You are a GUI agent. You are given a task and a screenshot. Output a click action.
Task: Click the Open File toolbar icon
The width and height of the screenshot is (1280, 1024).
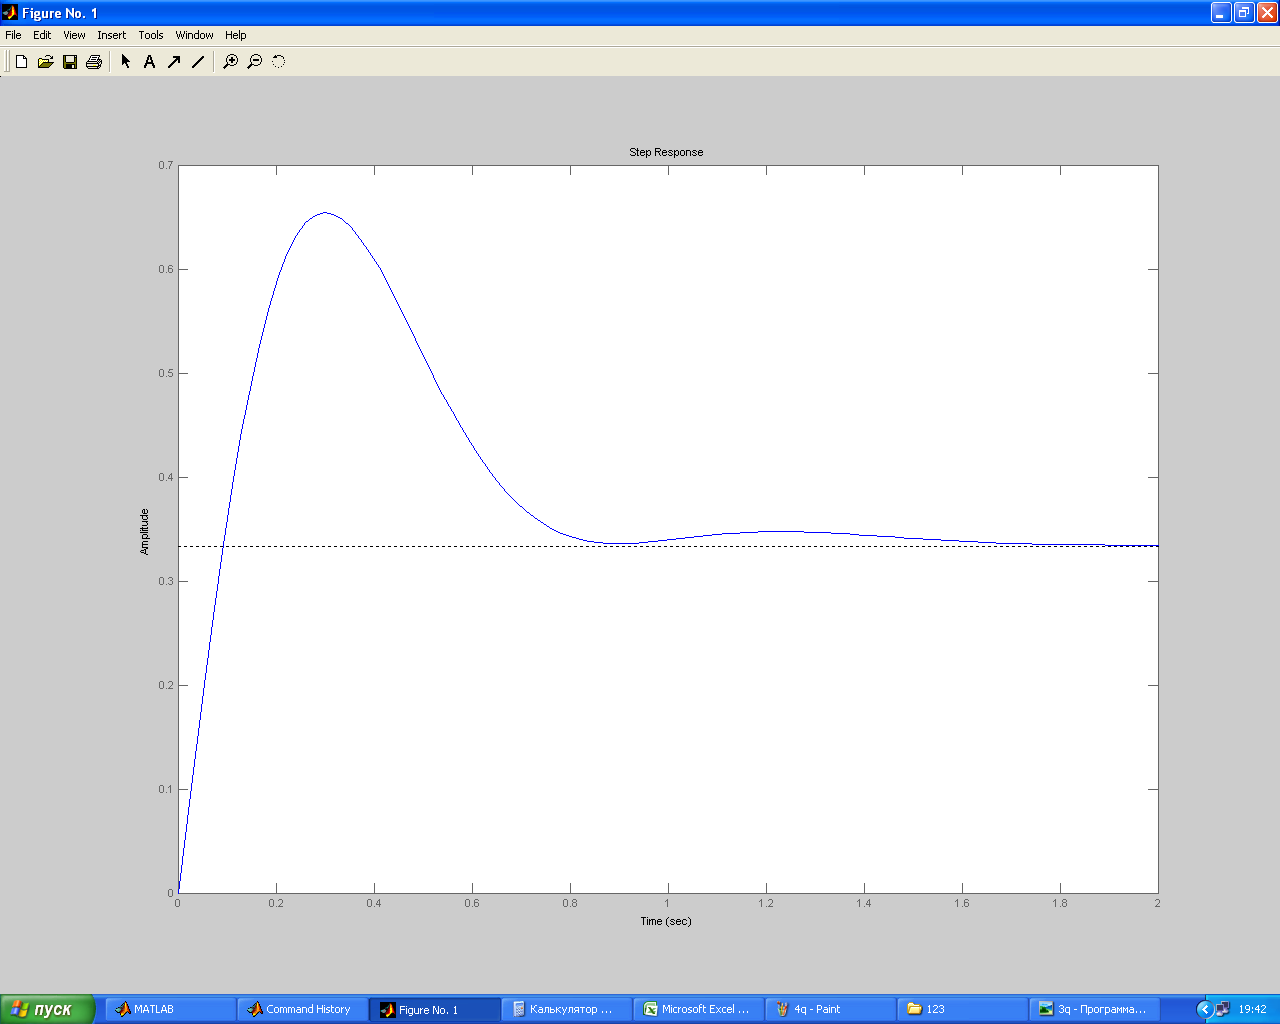click(45, 62)
